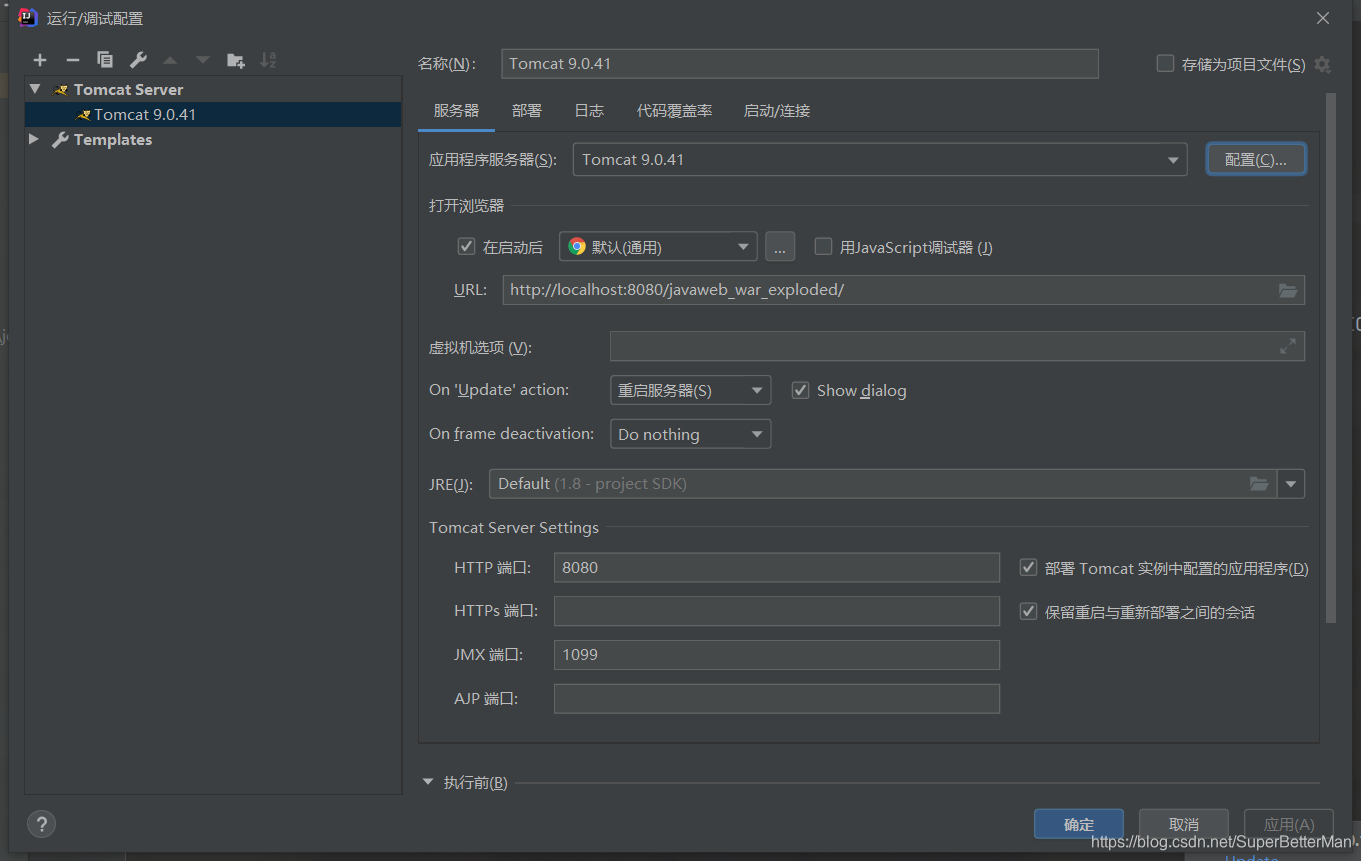Click AJP 端口 input field
This screenshot has width=1361, height=861.
click(x=777, y=699)
